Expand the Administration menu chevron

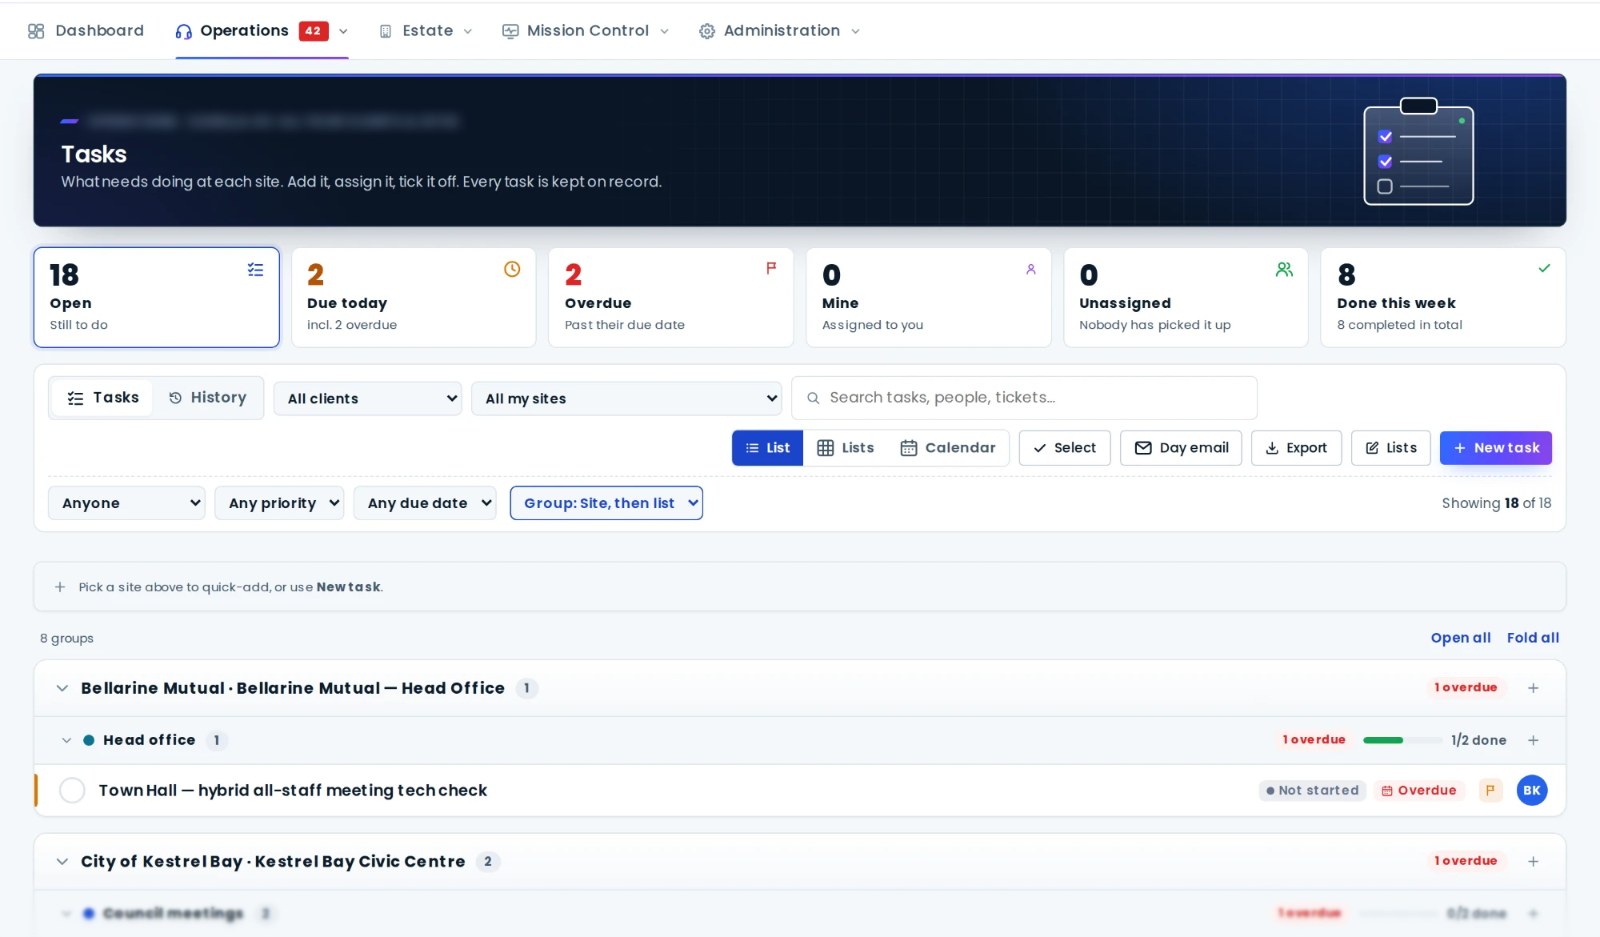pos(855,31)
